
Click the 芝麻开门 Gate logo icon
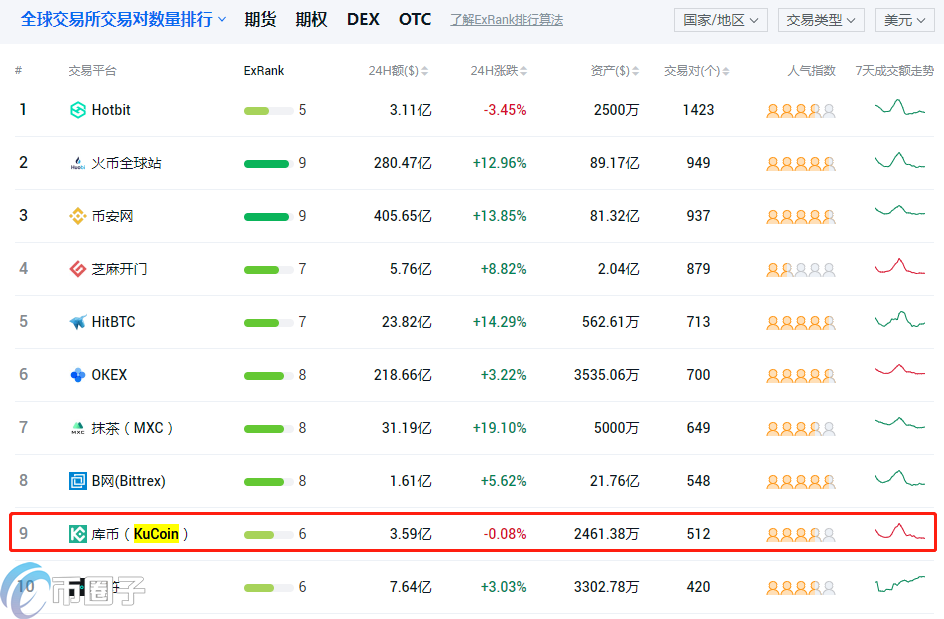(77, 269)
